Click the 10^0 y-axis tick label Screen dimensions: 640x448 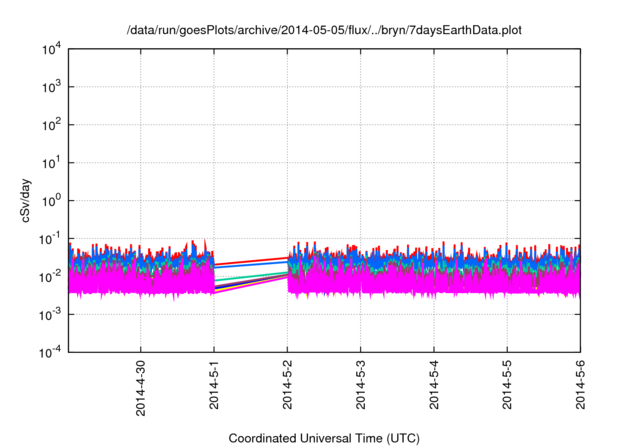51,201
